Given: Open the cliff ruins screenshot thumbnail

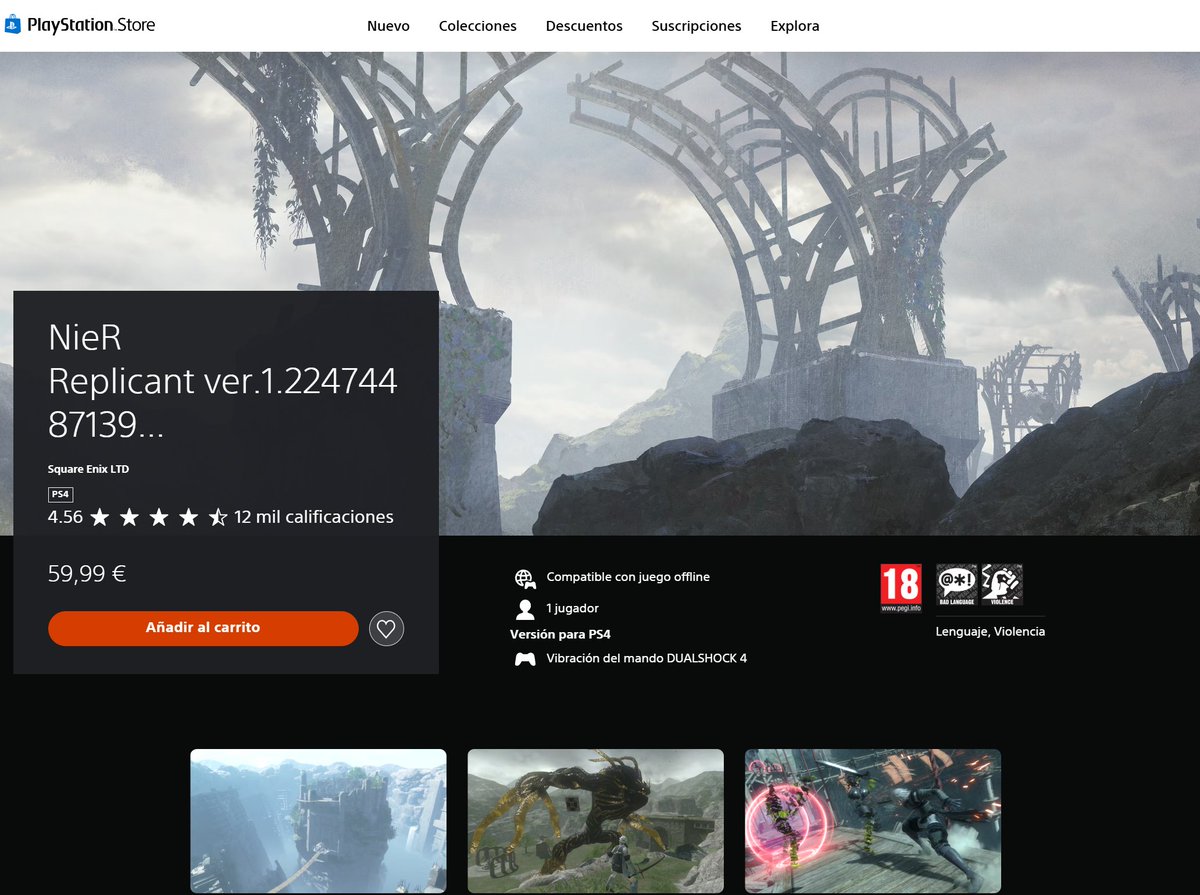Looking at the screenshot, I should click(318, 821).
